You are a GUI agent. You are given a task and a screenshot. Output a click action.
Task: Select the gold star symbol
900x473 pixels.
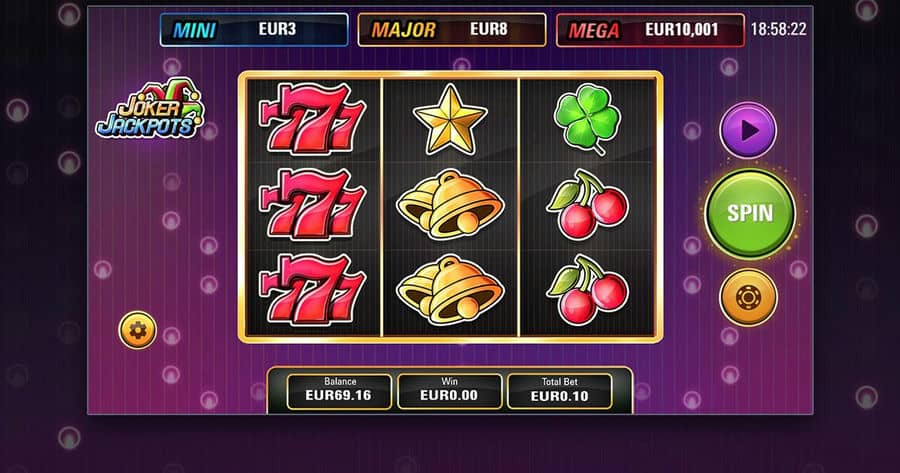(450, 119)
